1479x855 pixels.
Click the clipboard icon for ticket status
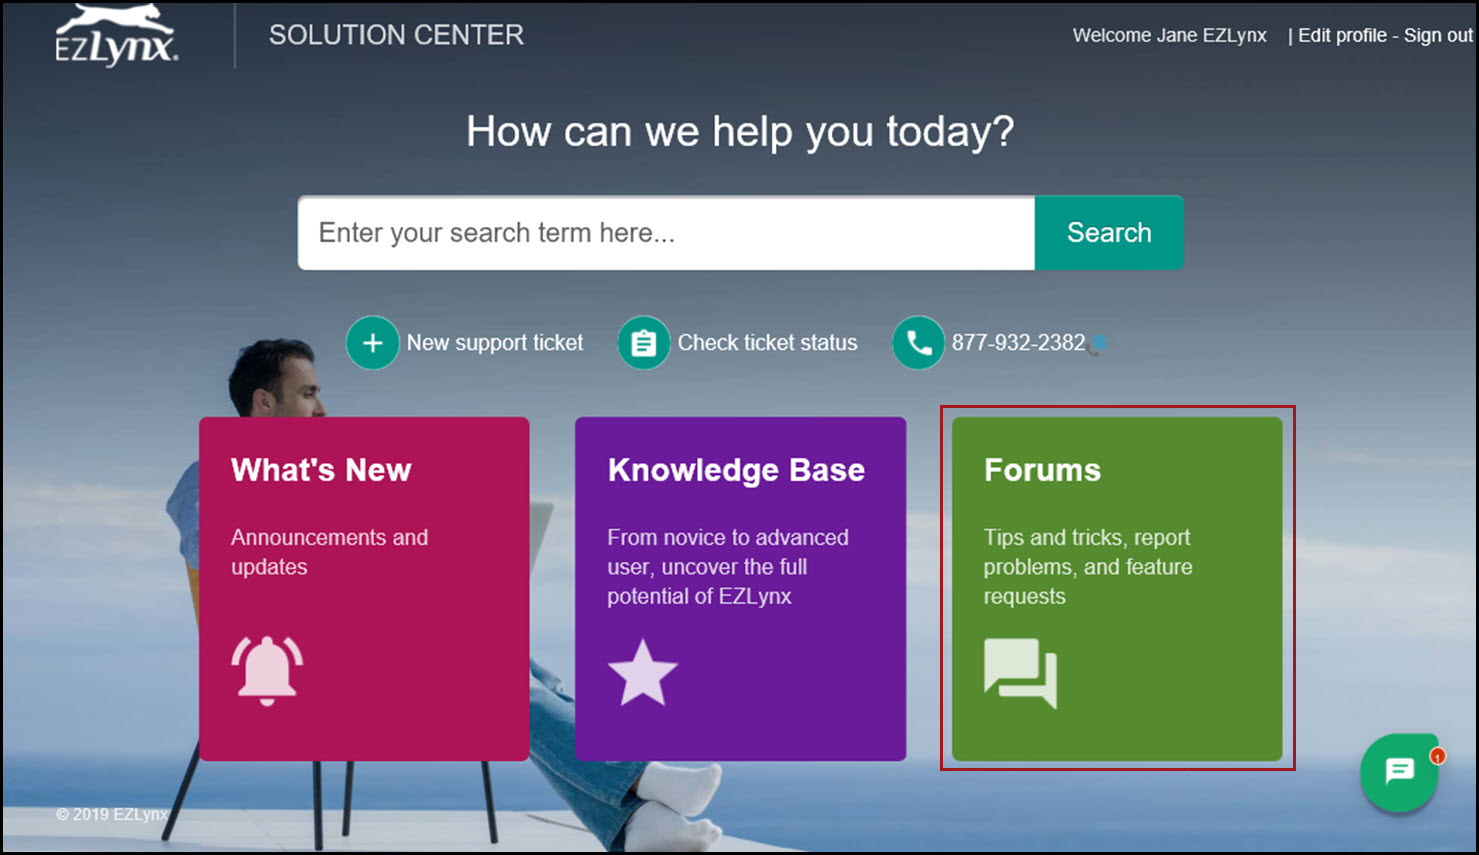(644, 343)
